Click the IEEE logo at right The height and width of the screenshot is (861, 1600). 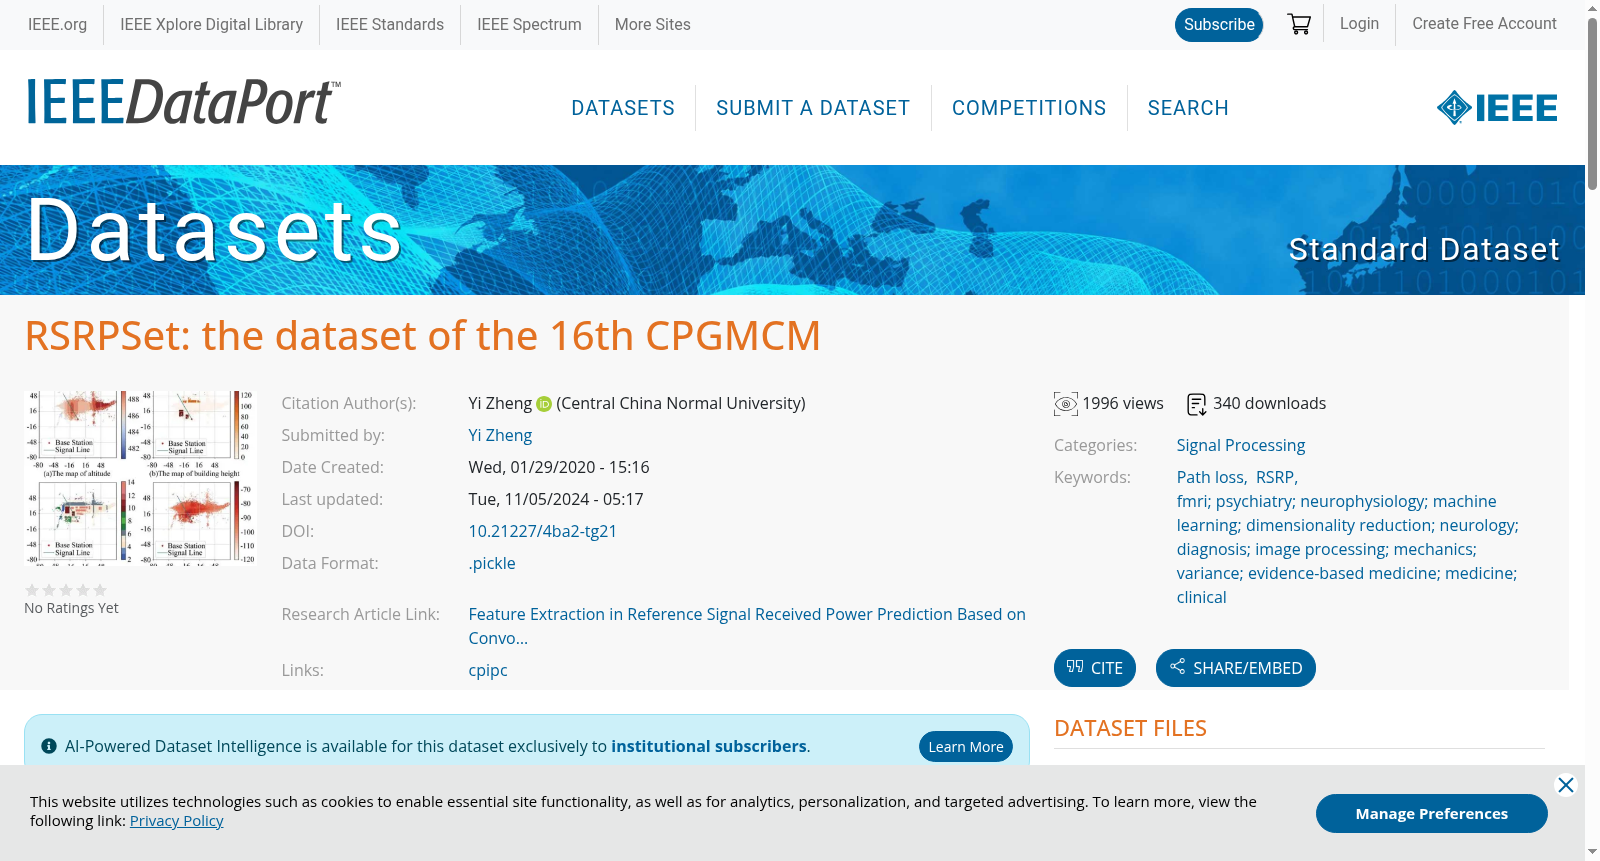(1497, 108)
